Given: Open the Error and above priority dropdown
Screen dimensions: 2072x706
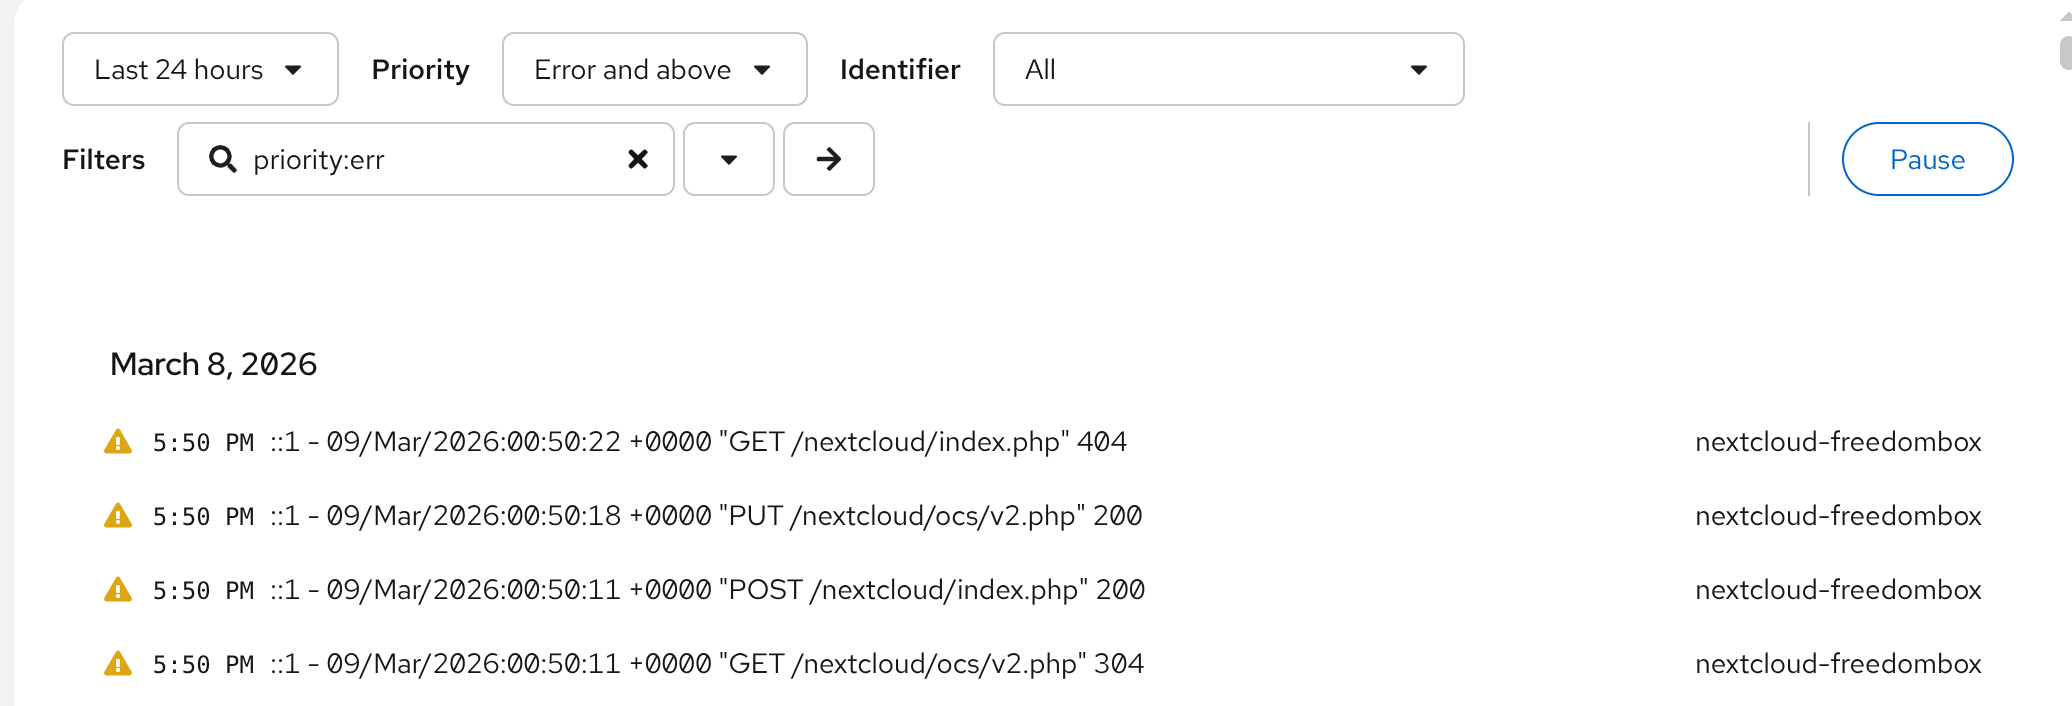Looking at the screenshot, I should click(x=654, y=69).
